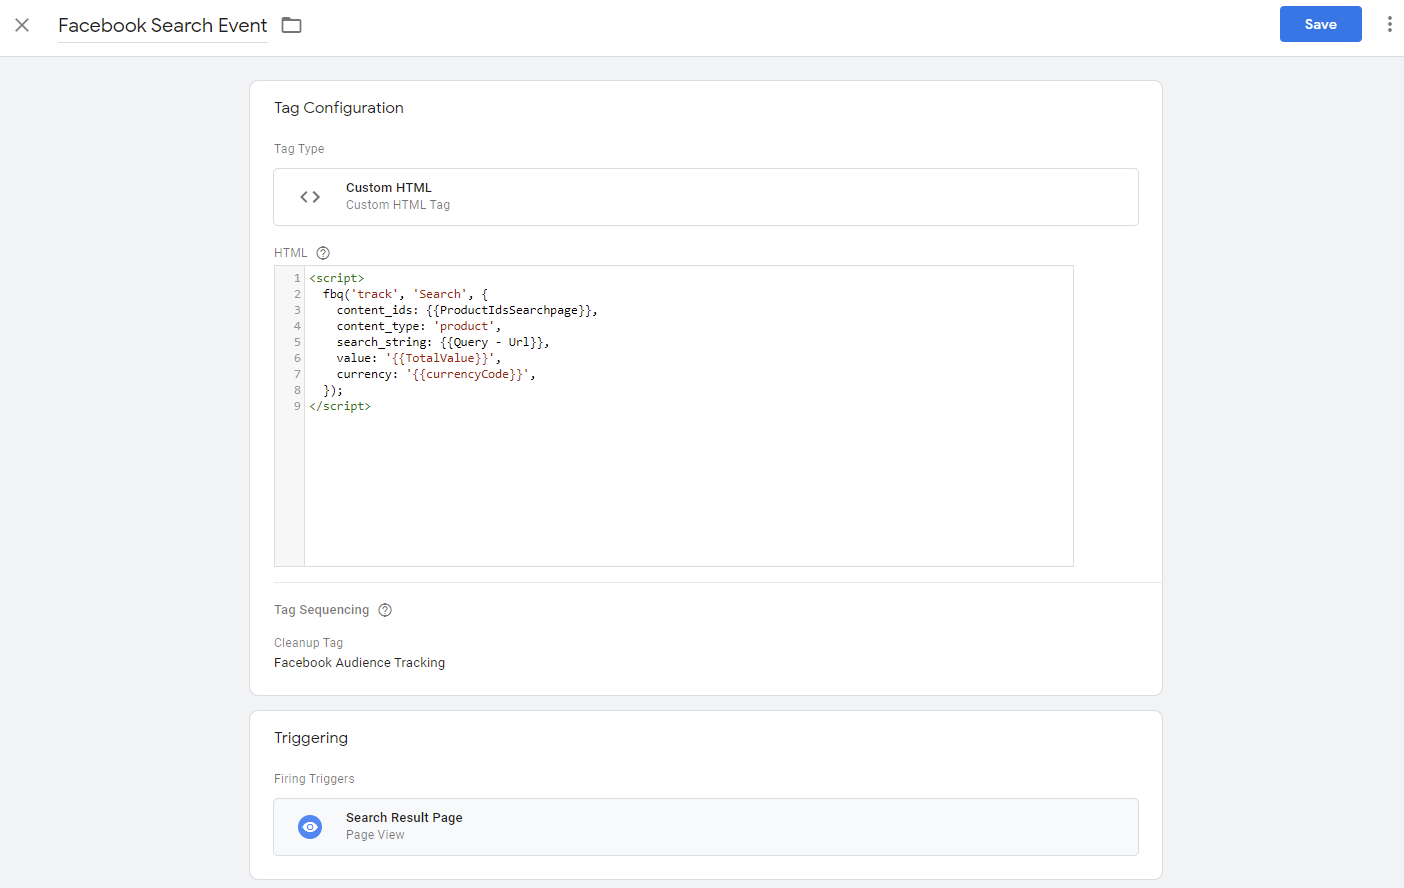Select the Custom HTML tag type title
This screenshot has height=888, width=1404.
(x=389, y=188)
